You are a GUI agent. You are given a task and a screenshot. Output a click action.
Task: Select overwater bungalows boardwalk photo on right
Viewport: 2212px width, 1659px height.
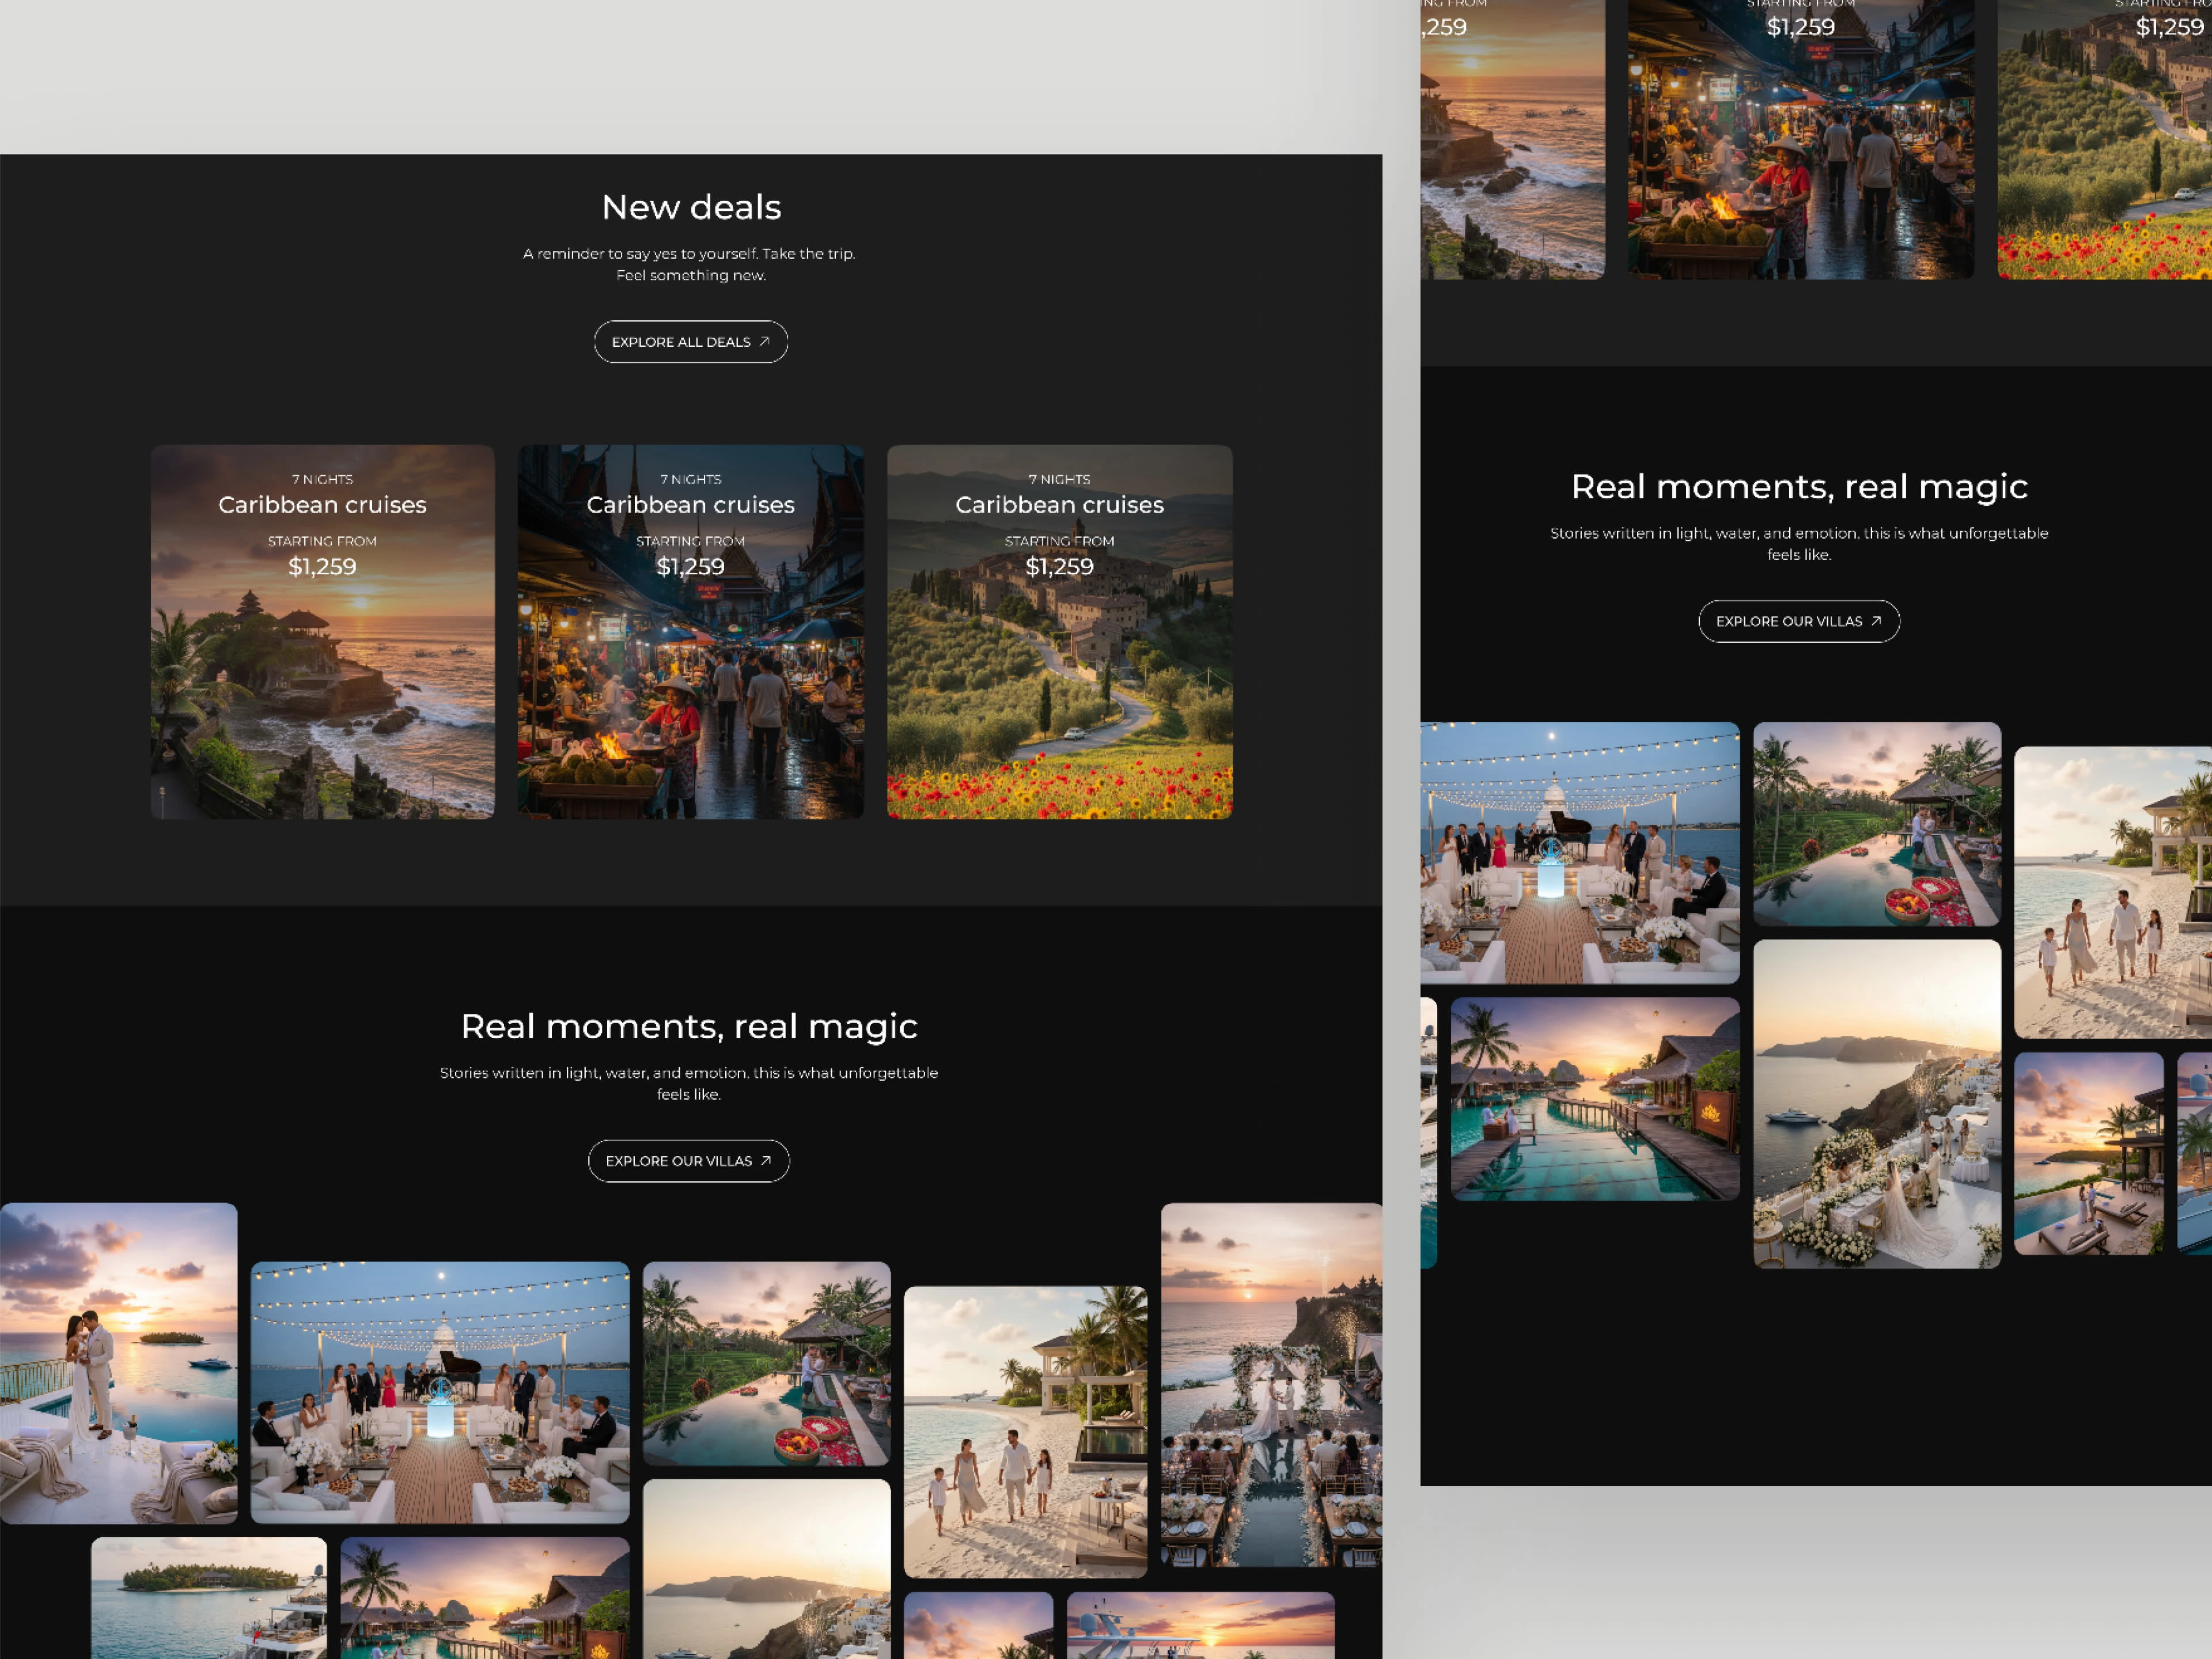coord(1594,1098)
